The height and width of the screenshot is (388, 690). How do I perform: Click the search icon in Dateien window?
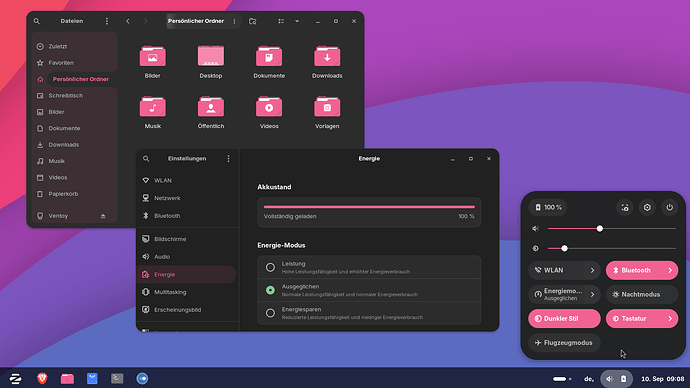pyautogui.click(x=37, y=21)
